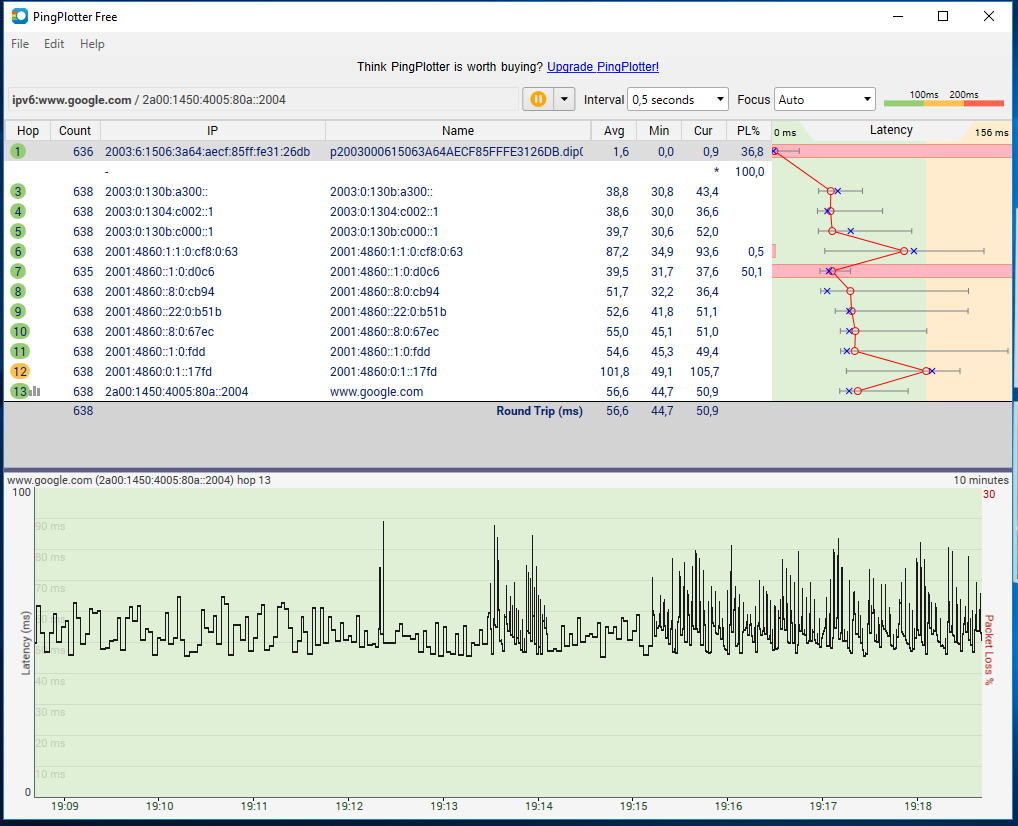Click the 19:15 timeline marker
The height and width of the screenshot is (826, 1018).
[x=634, y=806]
